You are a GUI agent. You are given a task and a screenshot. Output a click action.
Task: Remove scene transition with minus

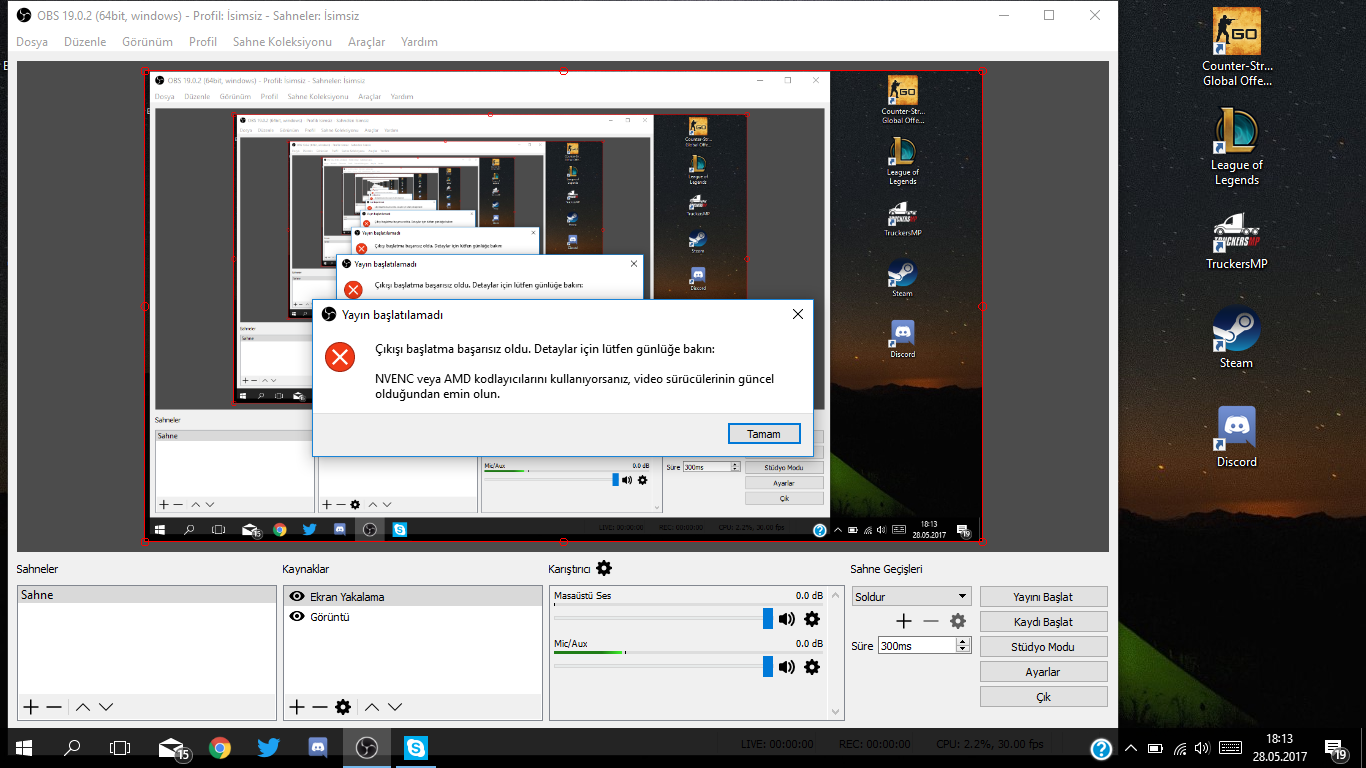point(931,621)
